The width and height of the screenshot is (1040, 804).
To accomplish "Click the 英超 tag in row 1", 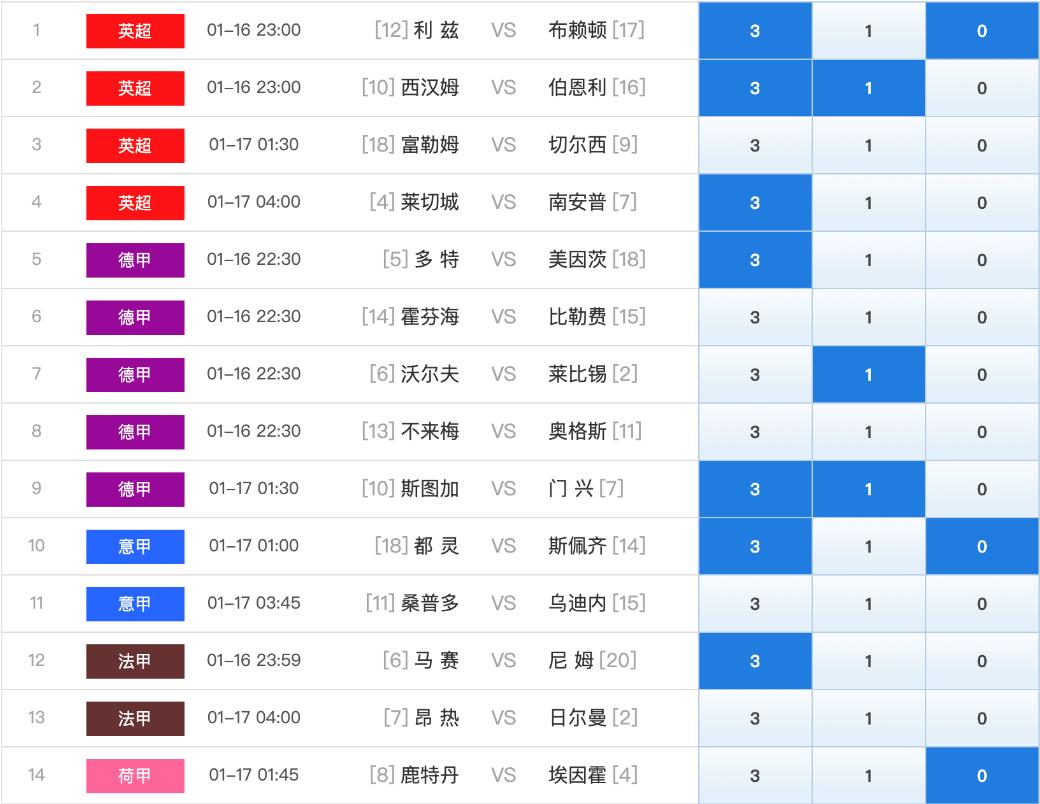I will point(135,31).
